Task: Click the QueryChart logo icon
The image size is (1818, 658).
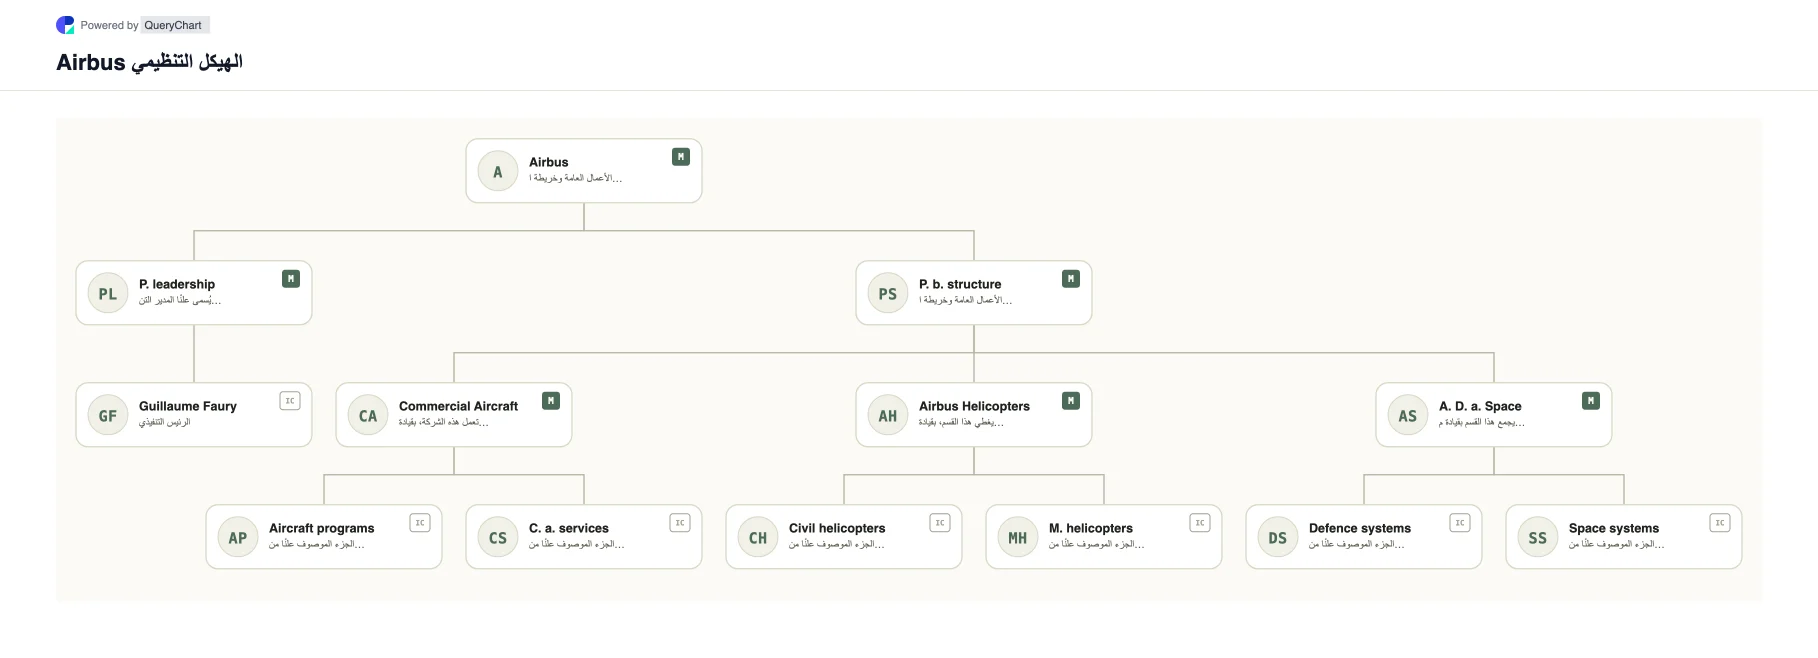Action: pyautogui.click(x=65, y=25)
